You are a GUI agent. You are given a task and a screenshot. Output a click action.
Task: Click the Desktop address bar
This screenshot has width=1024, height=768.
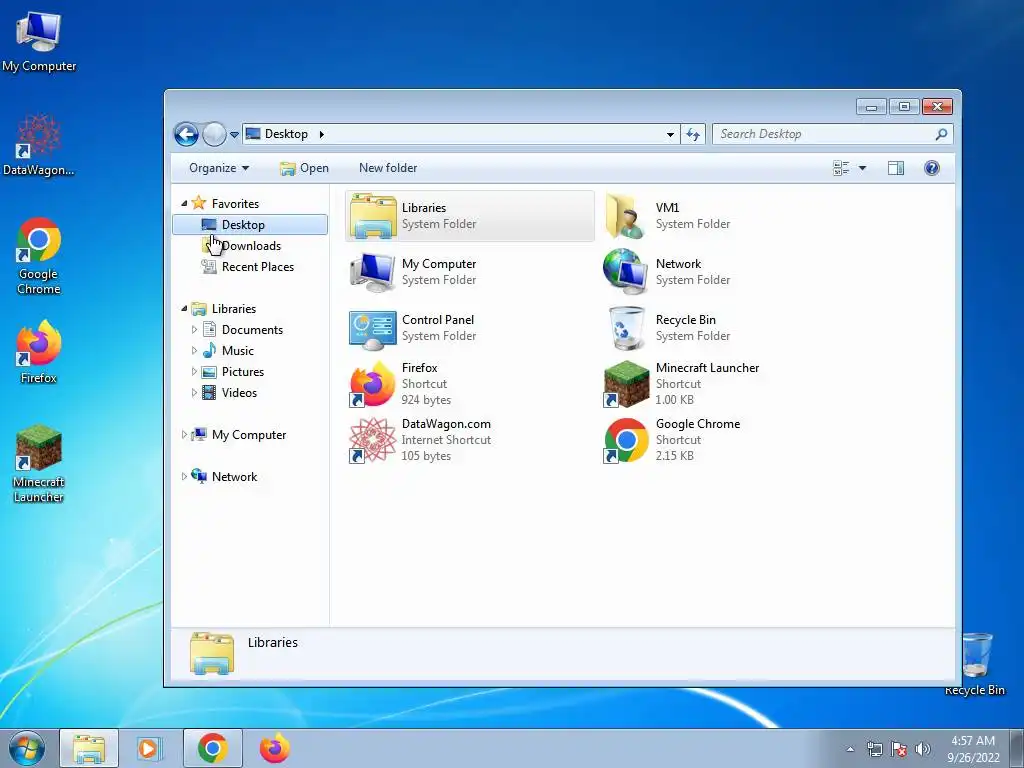pos(461,135)
